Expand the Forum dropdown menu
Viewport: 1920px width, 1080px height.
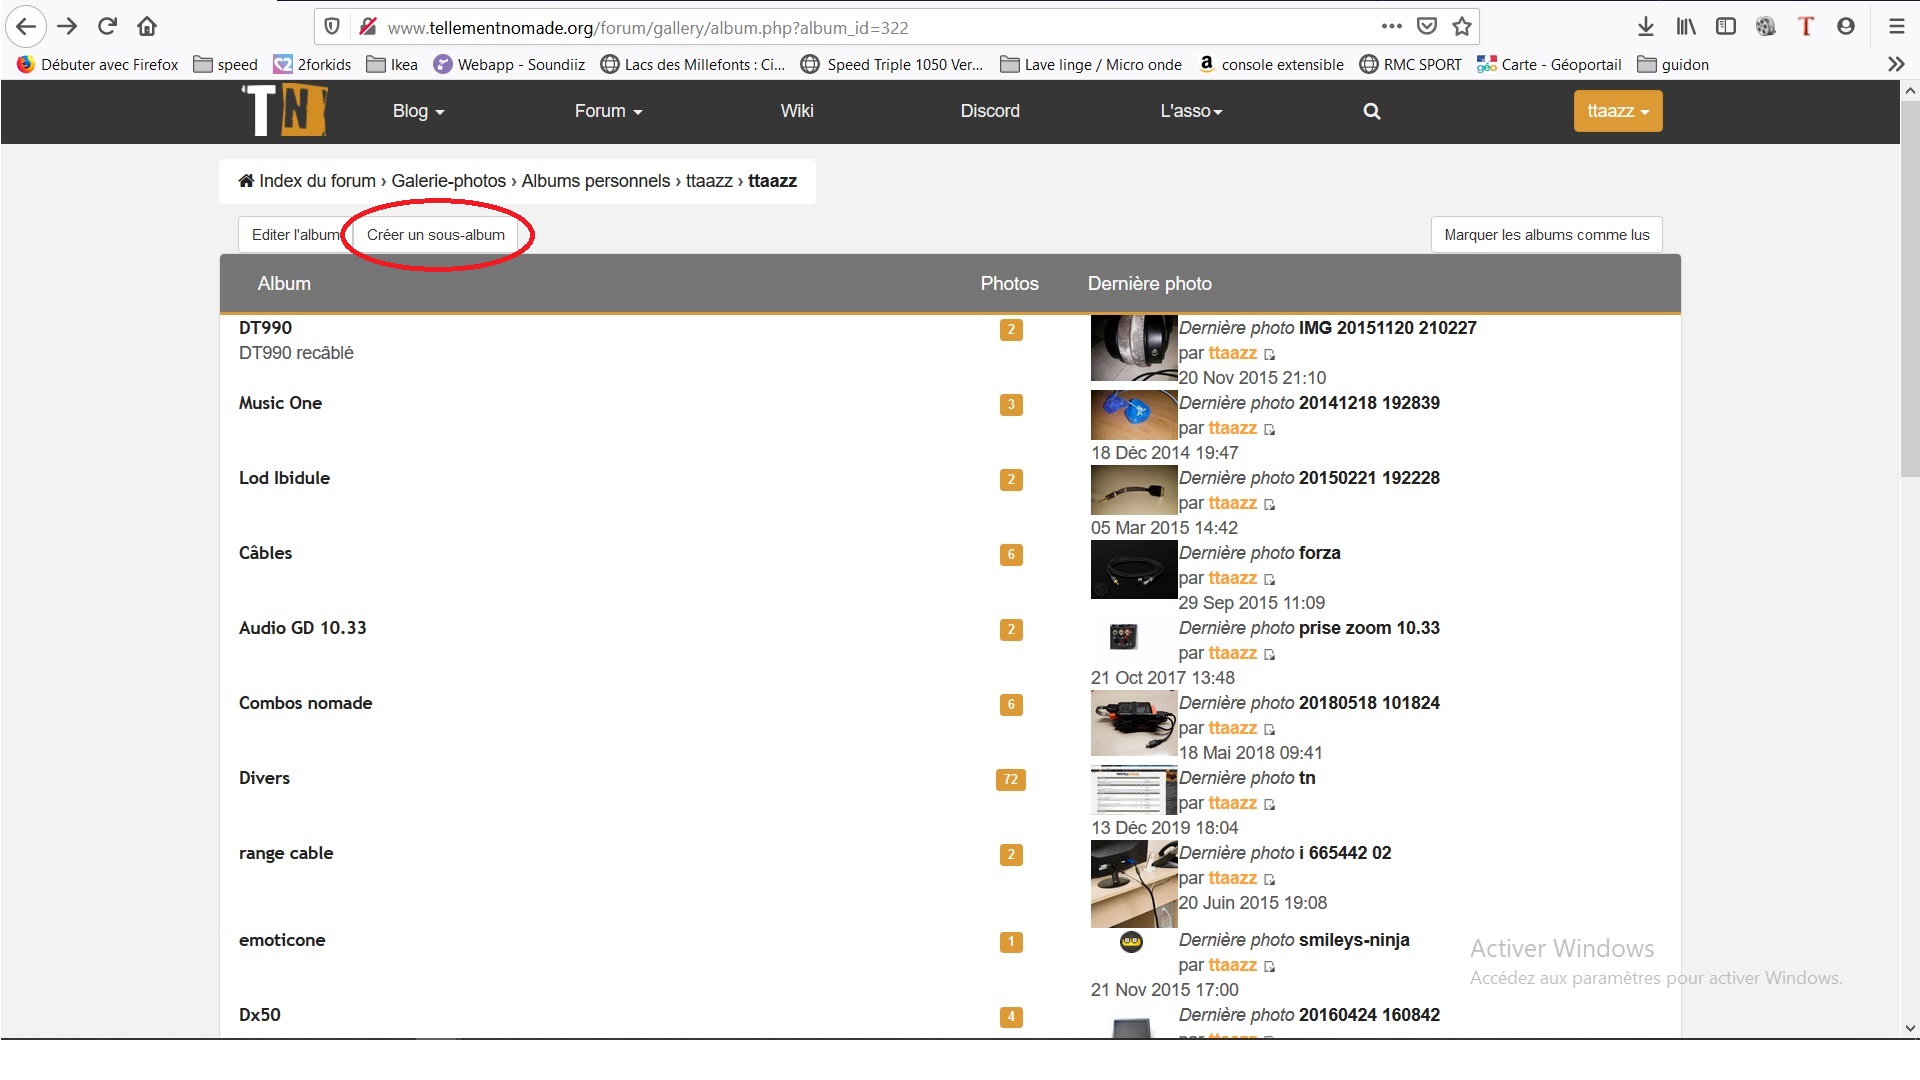pos(608,111)
